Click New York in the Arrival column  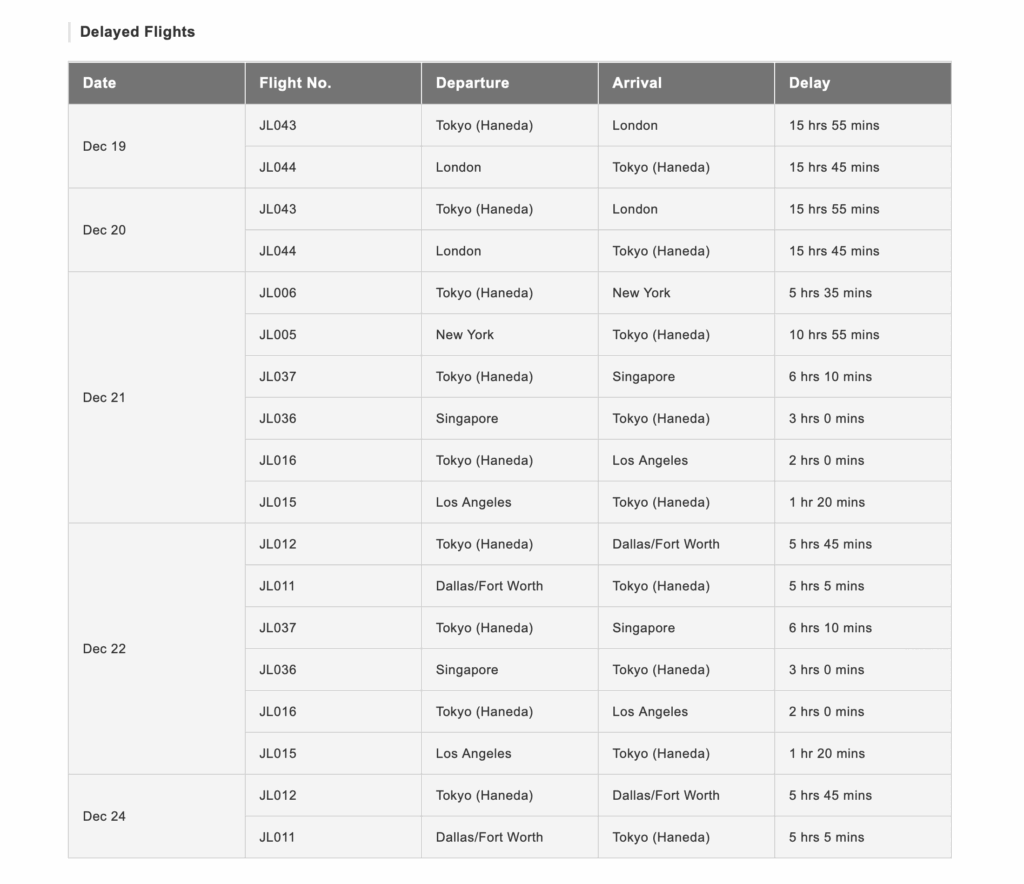[641, 293]
